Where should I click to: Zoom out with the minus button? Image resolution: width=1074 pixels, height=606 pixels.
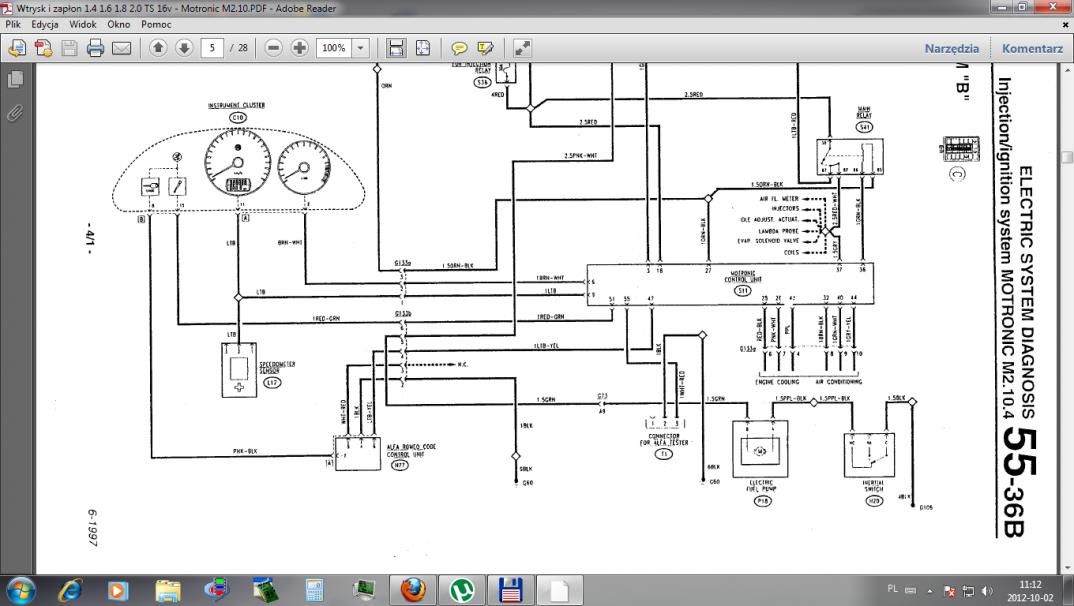click(x=273, y=48)
